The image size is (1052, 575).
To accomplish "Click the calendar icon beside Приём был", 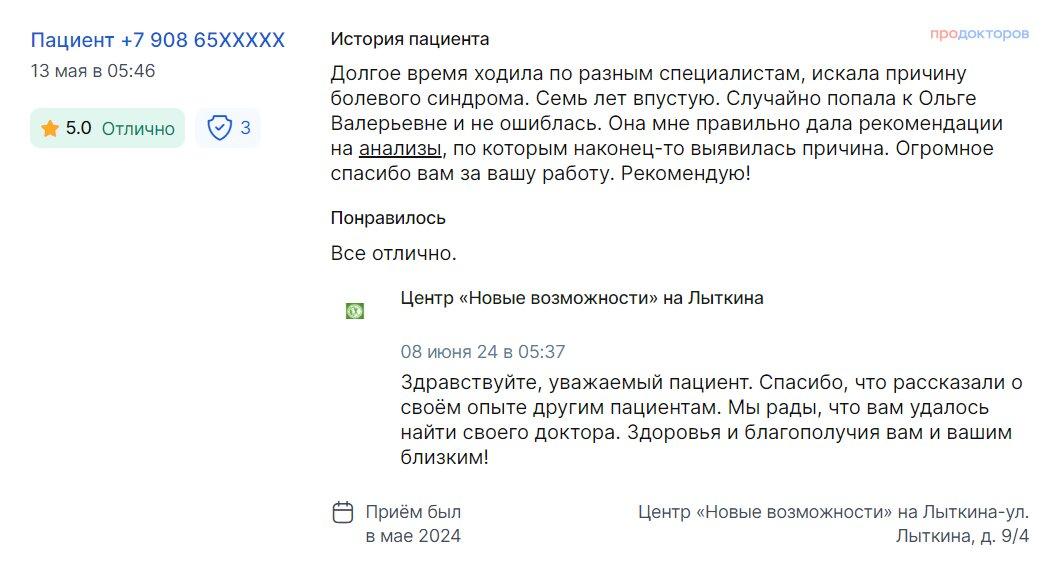I will 343,512.
